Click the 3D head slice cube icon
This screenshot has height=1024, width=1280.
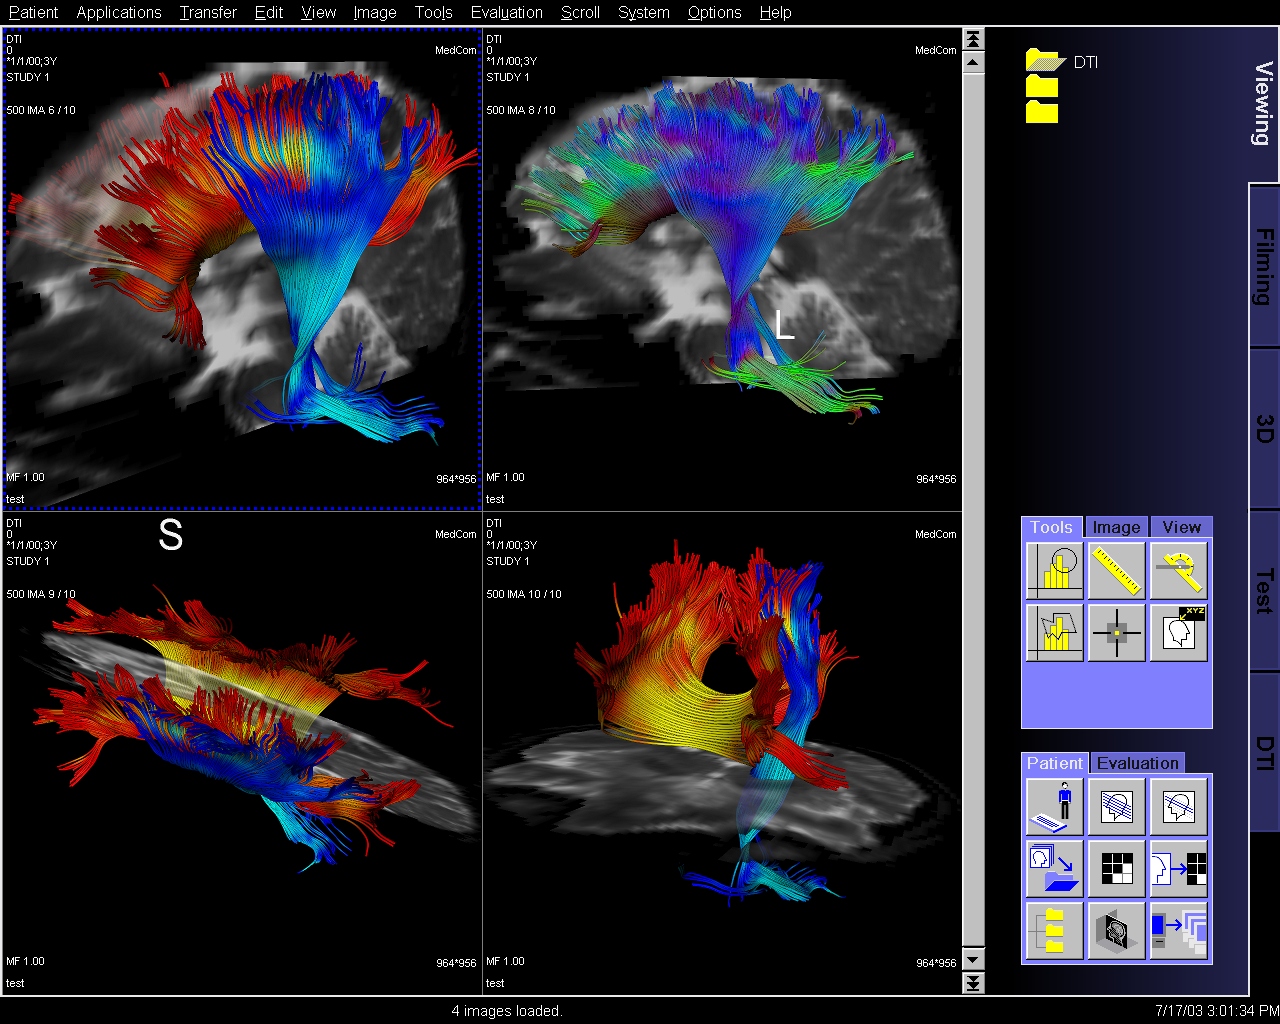(1116, 930)
